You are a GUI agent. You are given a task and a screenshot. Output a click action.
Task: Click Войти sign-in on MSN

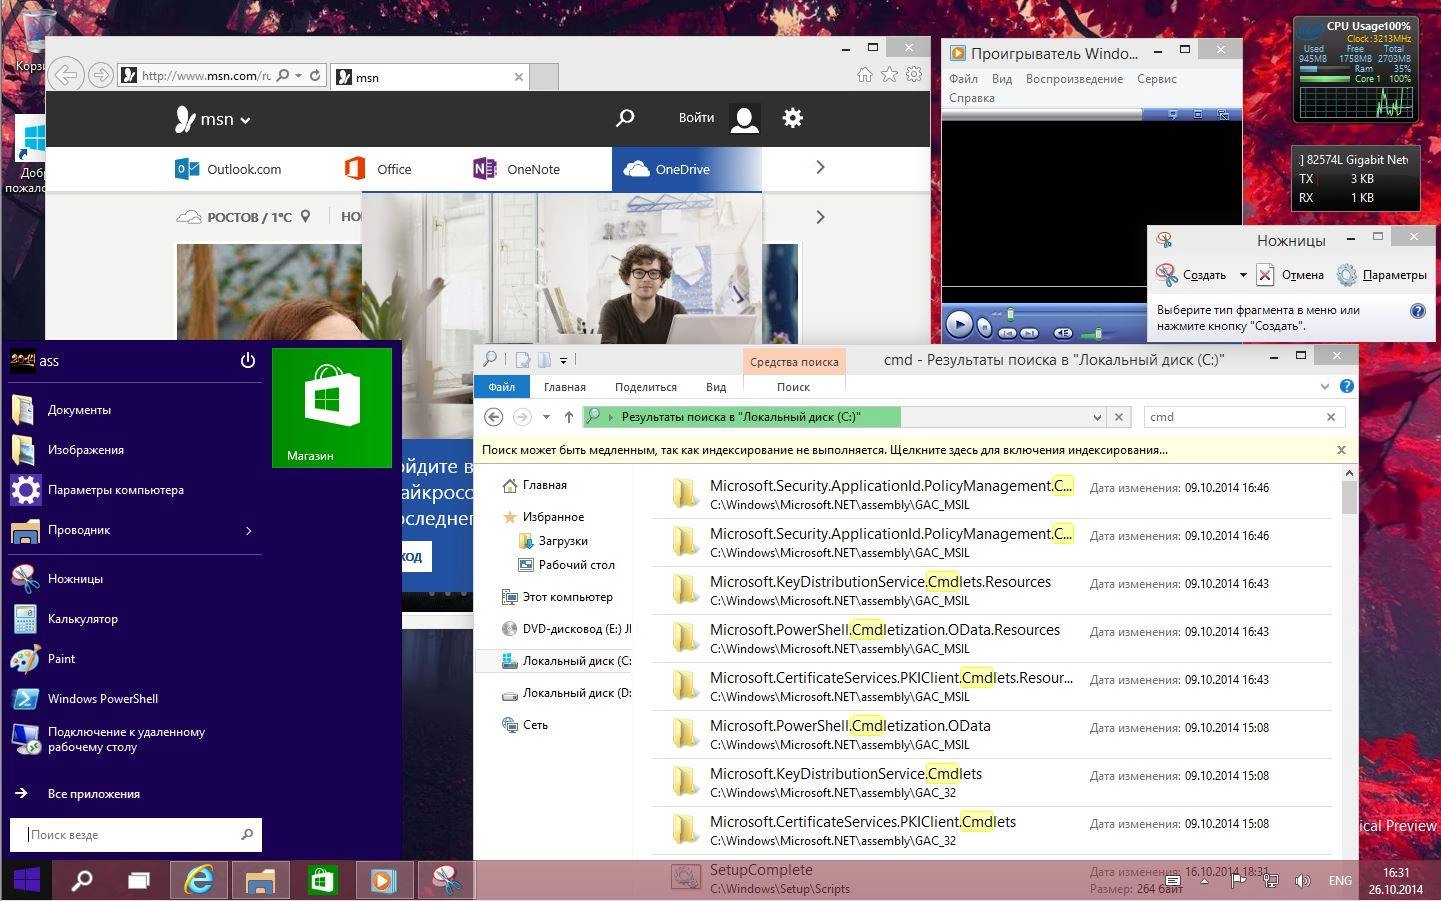coord(696,118)
